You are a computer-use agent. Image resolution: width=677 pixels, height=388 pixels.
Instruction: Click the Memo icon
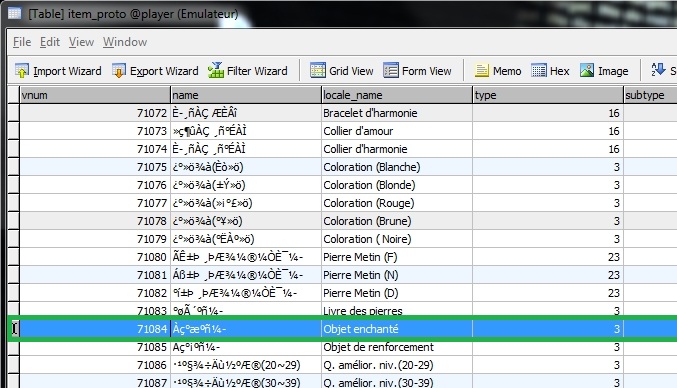point(481,70)
